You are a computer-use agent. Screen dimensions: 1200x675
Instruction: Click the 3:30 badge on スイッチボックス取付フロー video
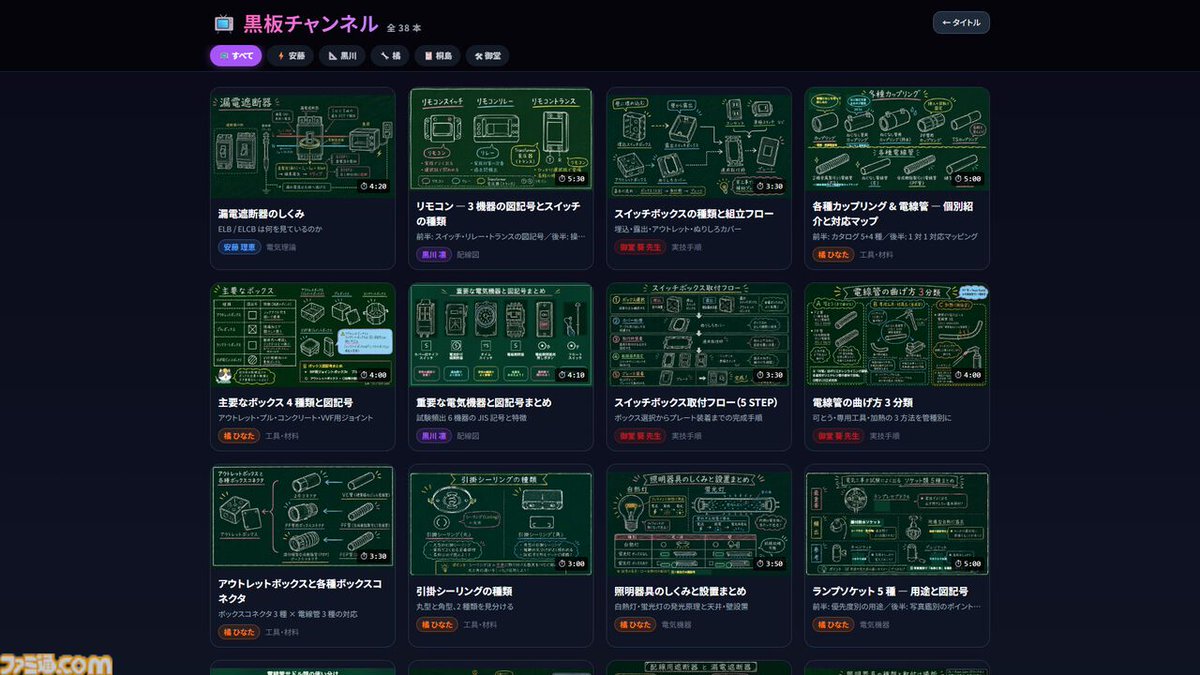pos(771,375)
